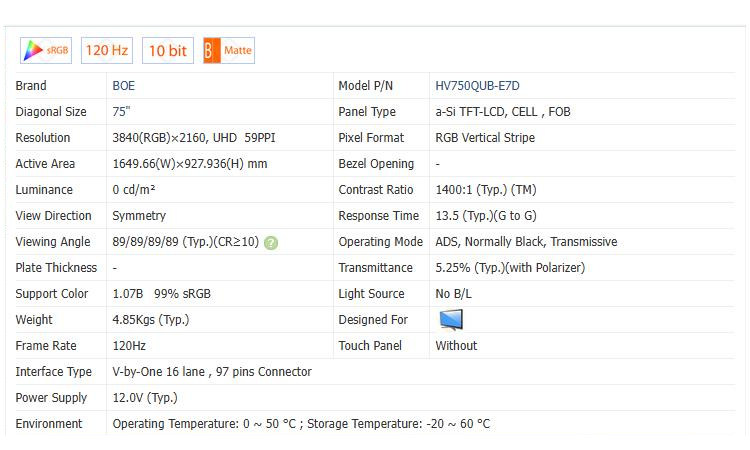The image size is (750, 450).
Task: Click the Bezel Opening label
Action: tap(376, 164)
